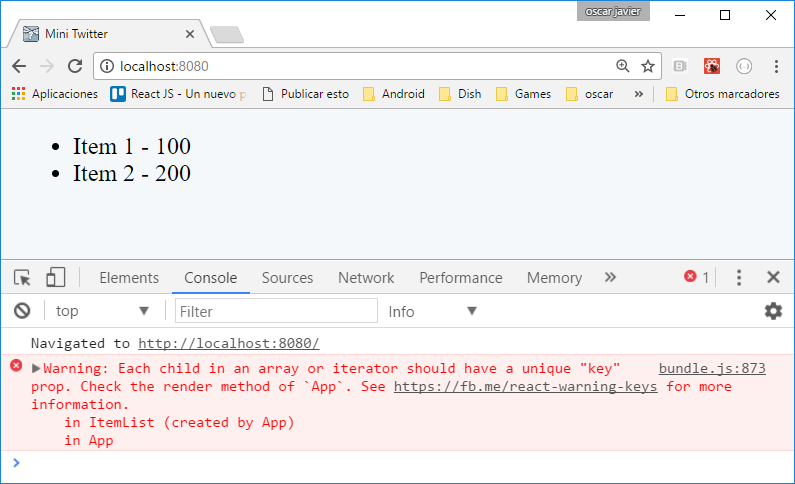Open the DevTools customize menu
Viewport: 795px width, 484px height.
coord(739,277)
